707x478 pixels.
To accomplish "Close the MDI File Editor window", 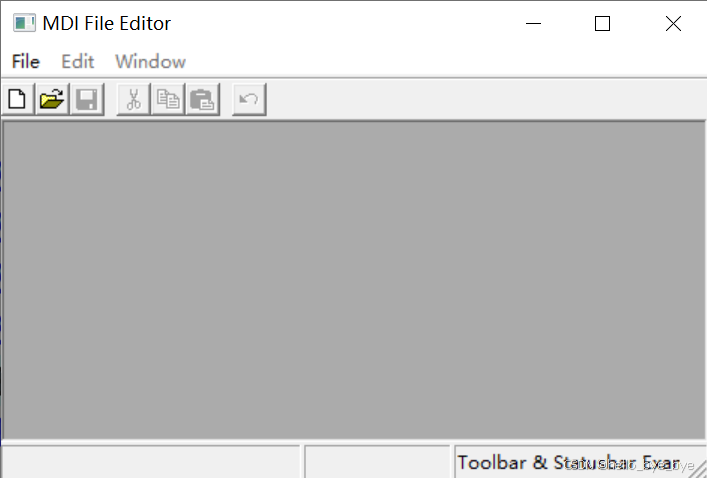I will (x=673, y=23).
